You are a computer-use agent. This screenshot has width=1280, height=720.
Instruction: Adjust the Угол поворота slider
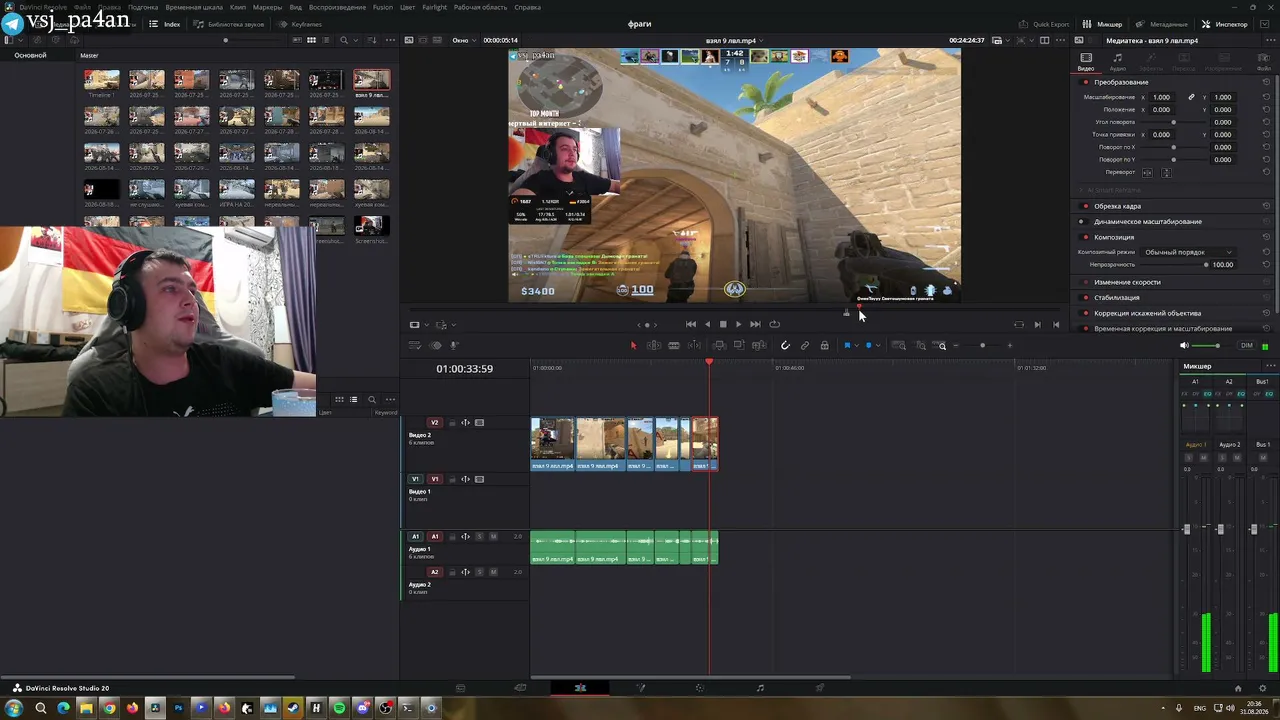(1173, 122)
